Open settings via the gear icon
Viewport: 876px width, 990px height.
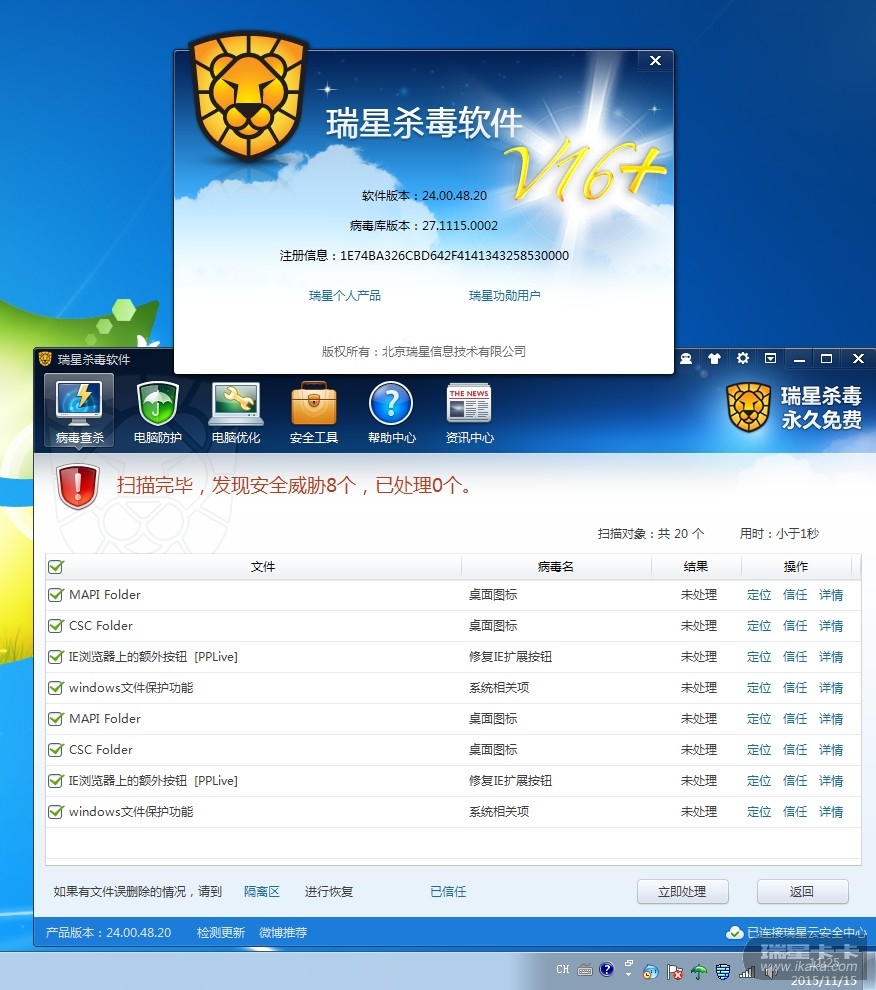coord(743,358)
